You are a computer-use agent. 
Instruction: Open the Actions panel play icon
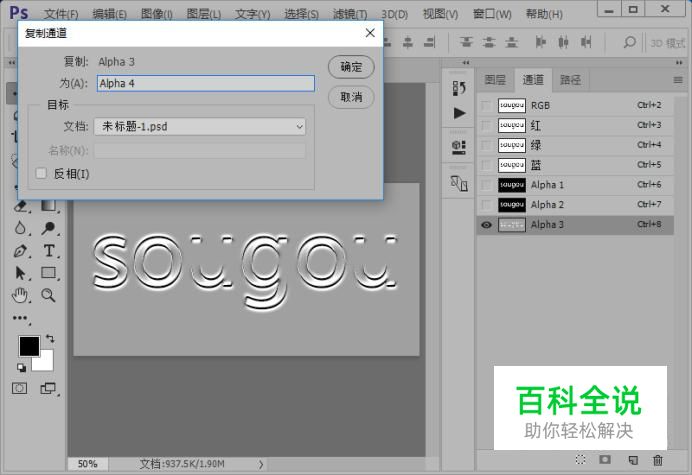(459, 113)
